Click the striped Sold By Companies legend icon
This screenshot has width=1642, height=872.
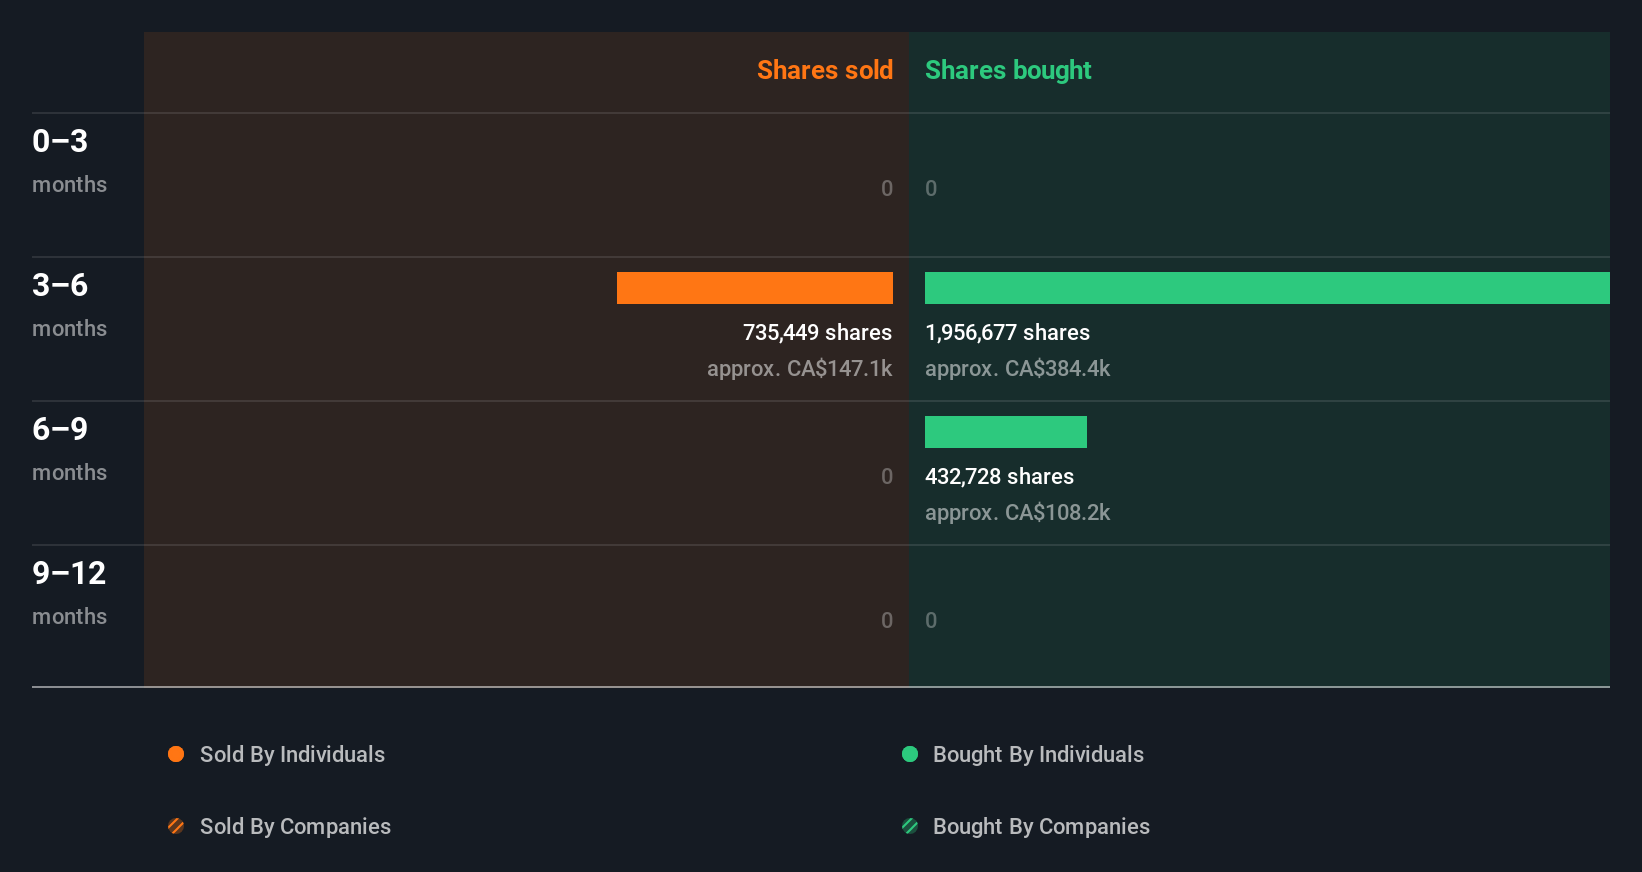tap(176, 826)
